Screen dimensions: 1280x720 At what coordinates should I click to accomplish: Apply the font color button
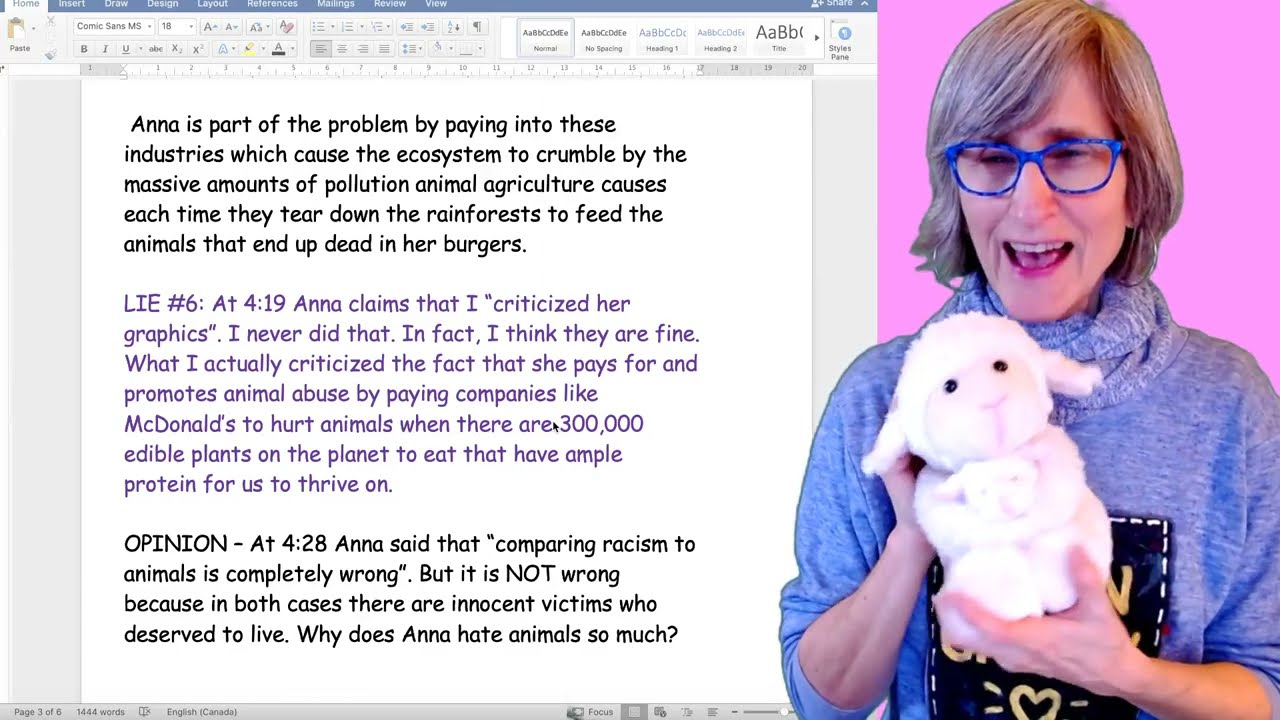click(279, 49)
